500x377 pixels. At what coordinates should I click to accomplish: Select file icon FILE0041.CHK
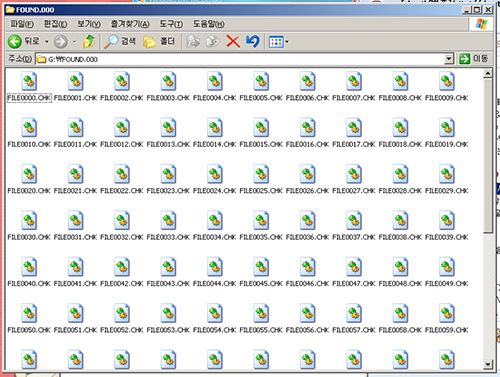[x=76, y=267]
